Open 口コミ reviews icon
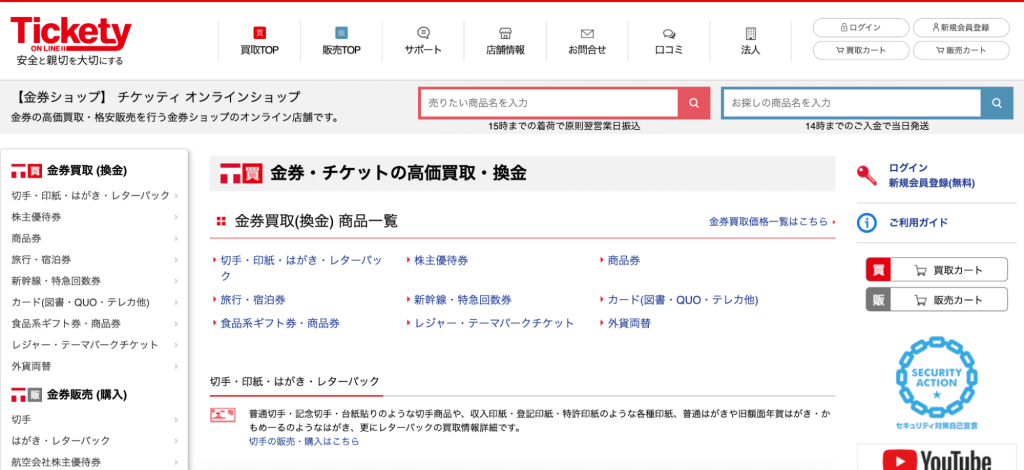The image size is (1024, 470). coord(668,40)
